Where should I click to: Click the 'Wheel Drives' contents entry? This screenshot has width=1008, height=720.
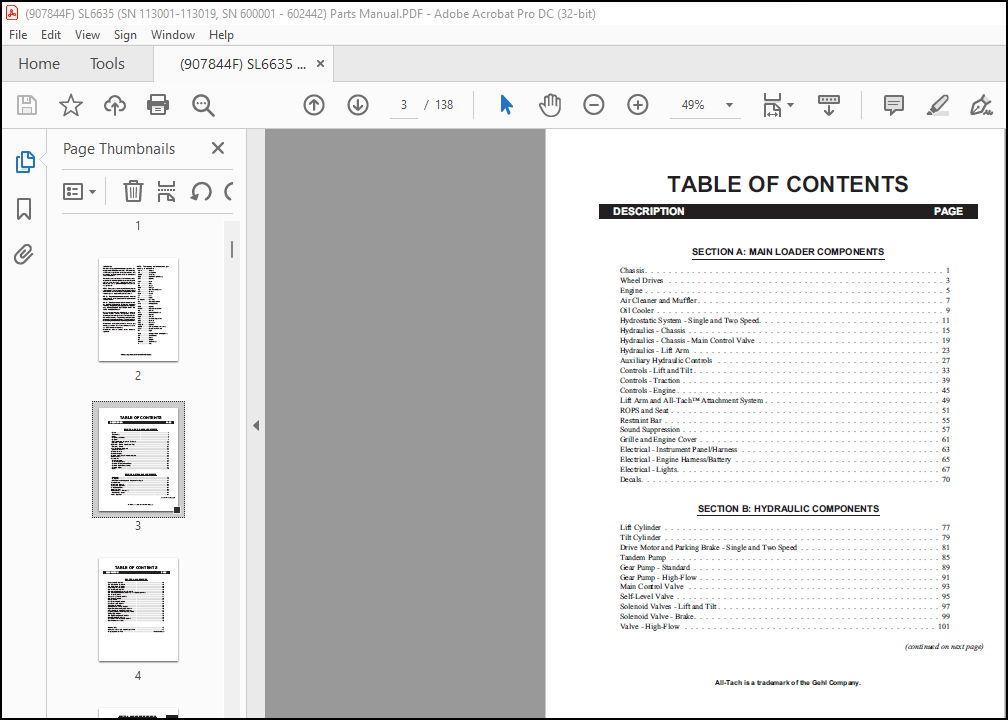pyautogui.click(x=784, y=280)
